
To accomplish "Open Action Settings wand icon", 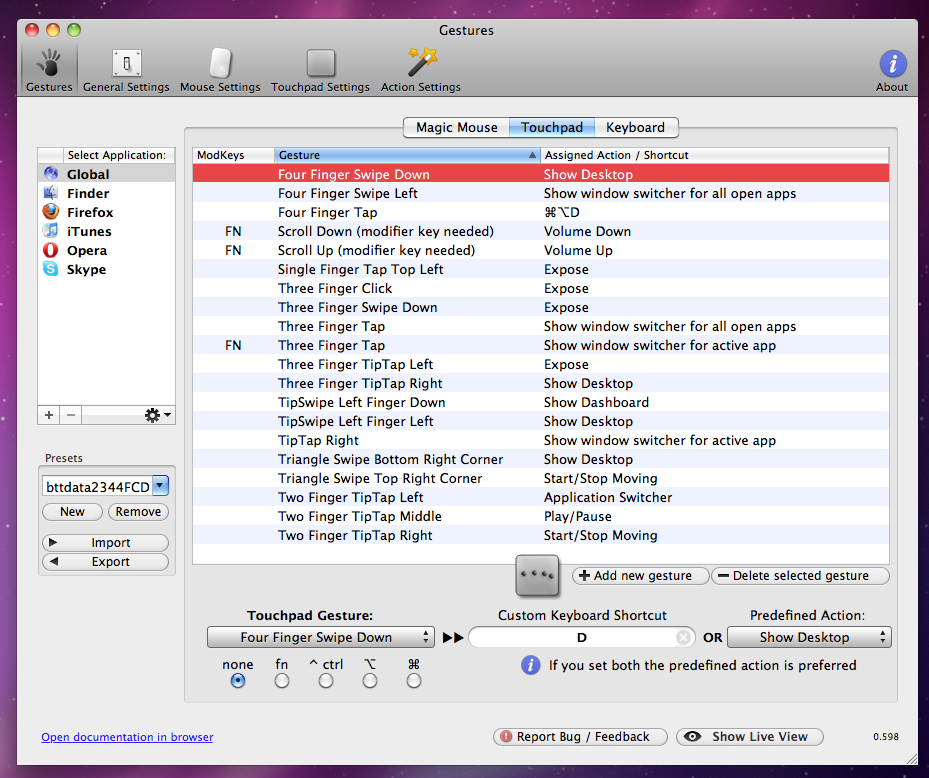I will coord(421,62).
